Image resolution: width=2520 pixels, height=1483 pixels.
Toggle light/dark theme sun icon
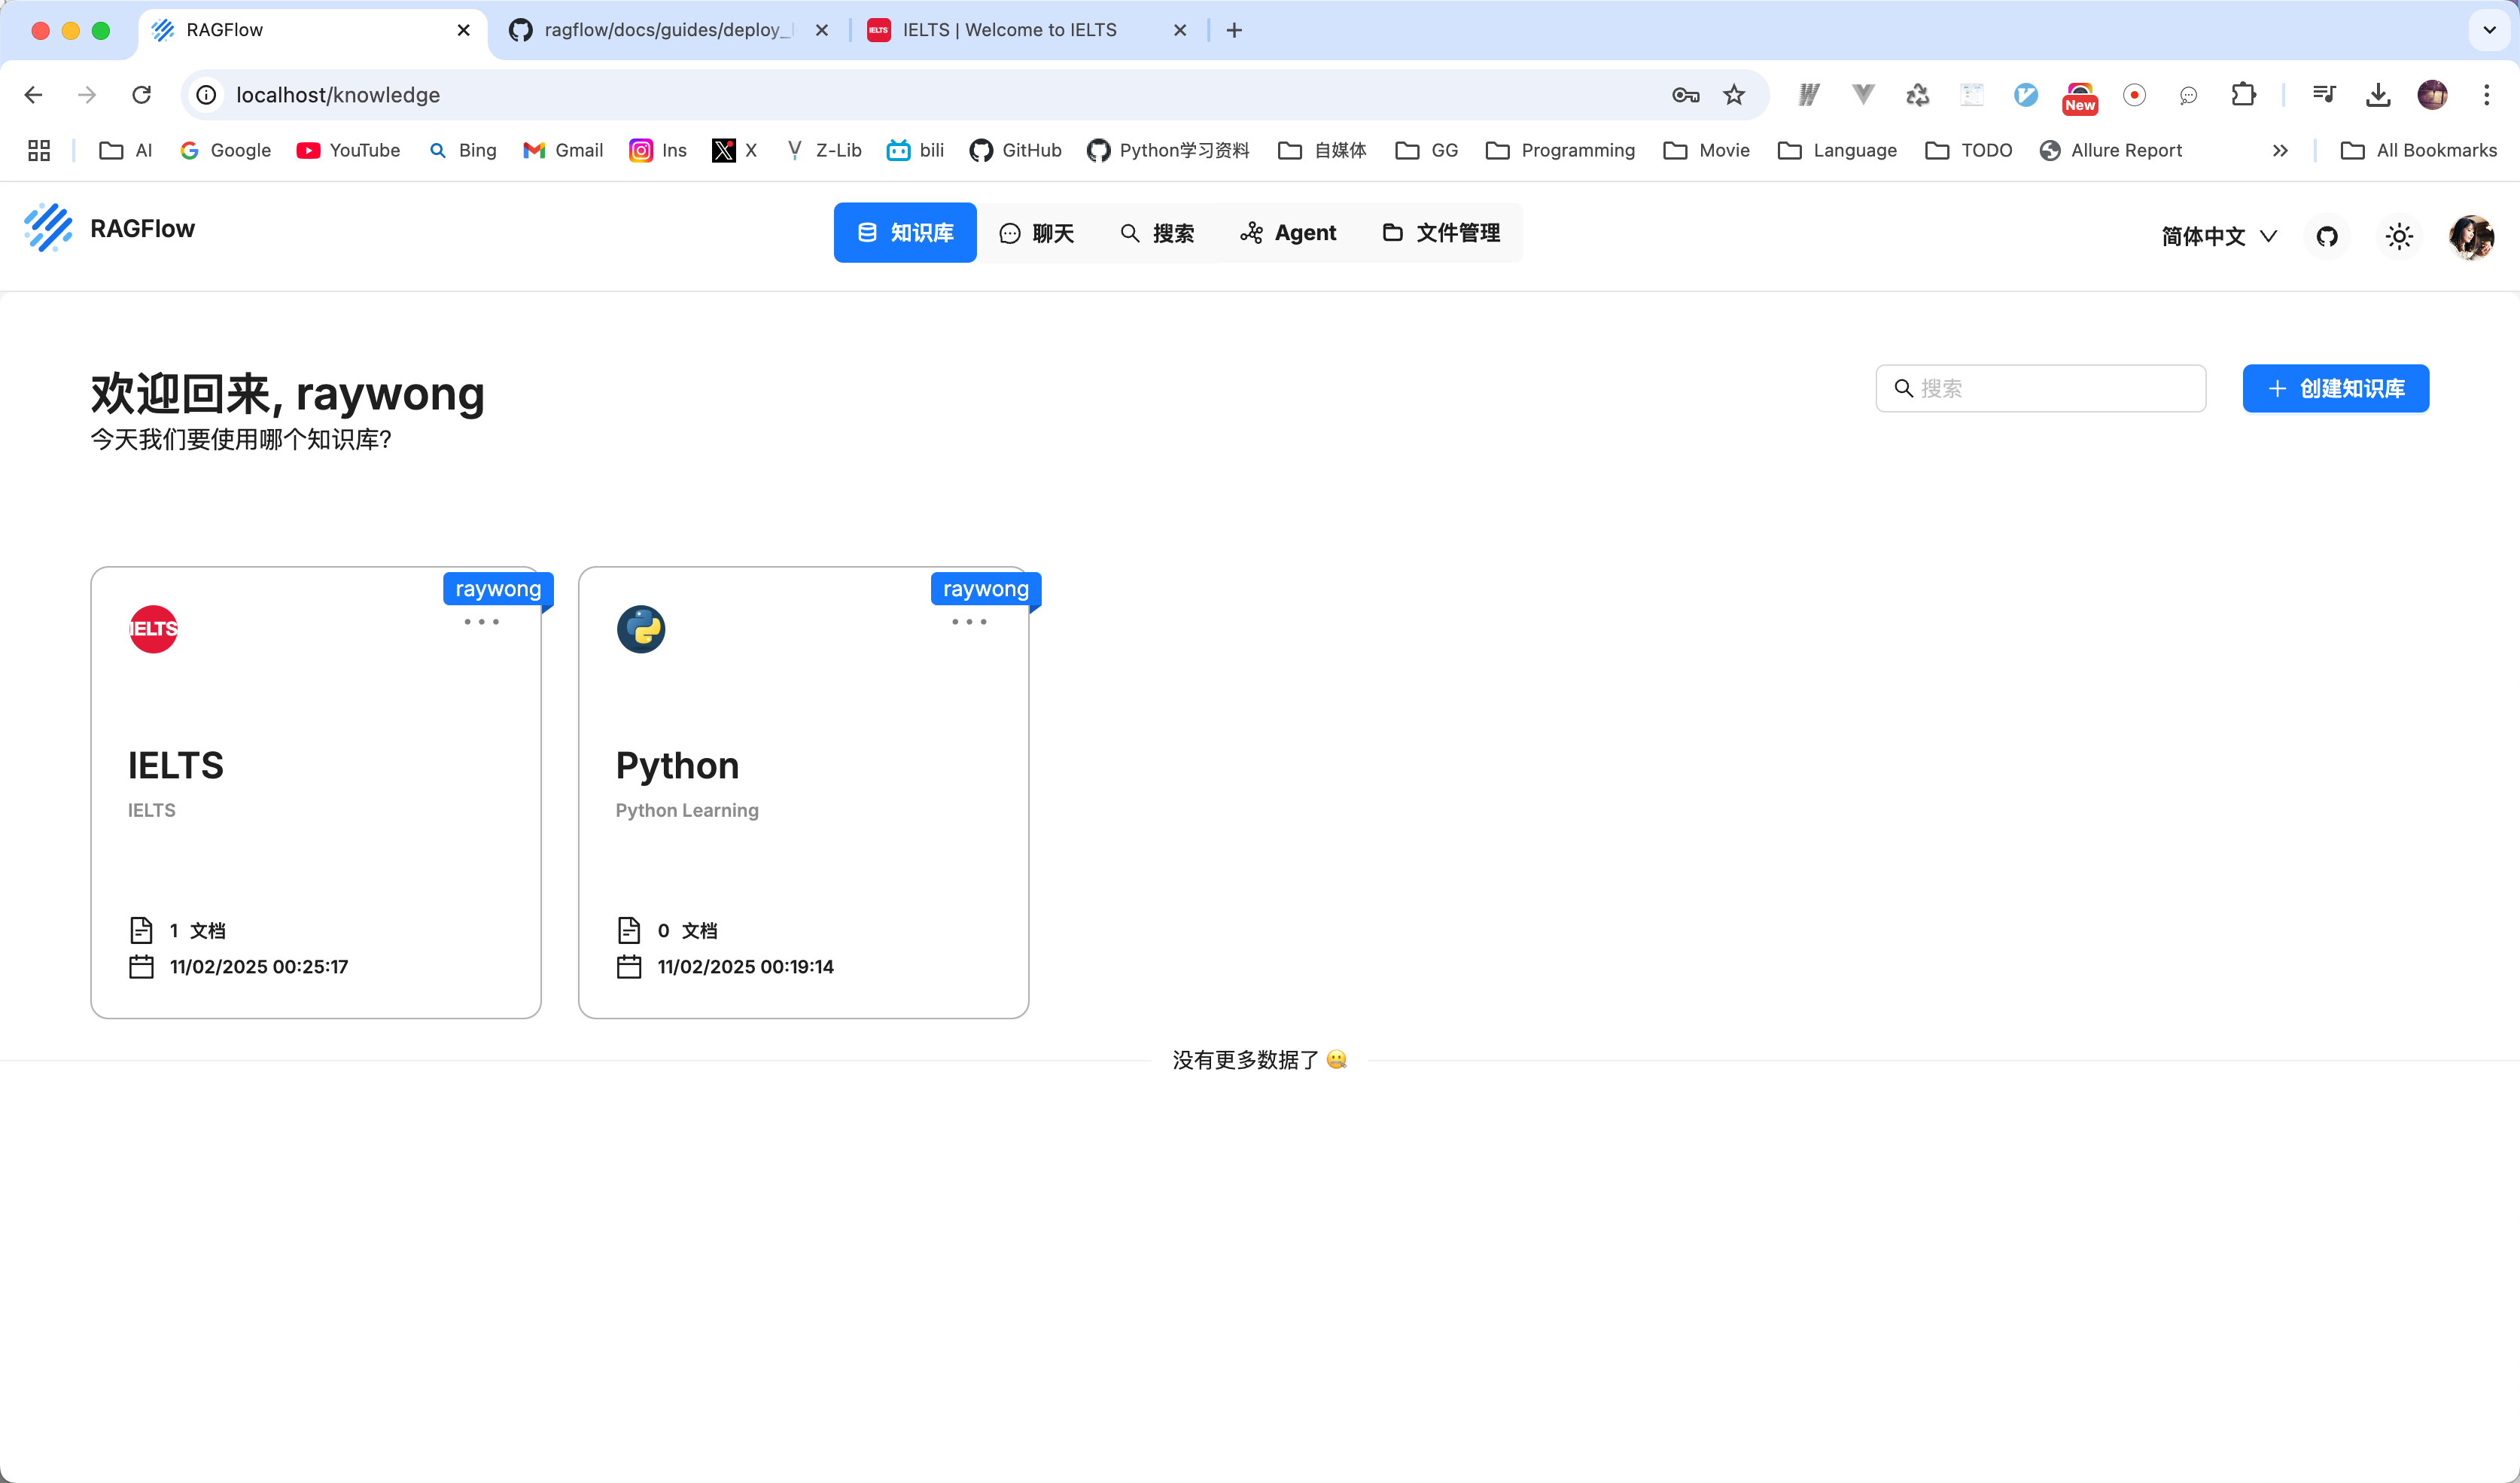point(2399,236)
